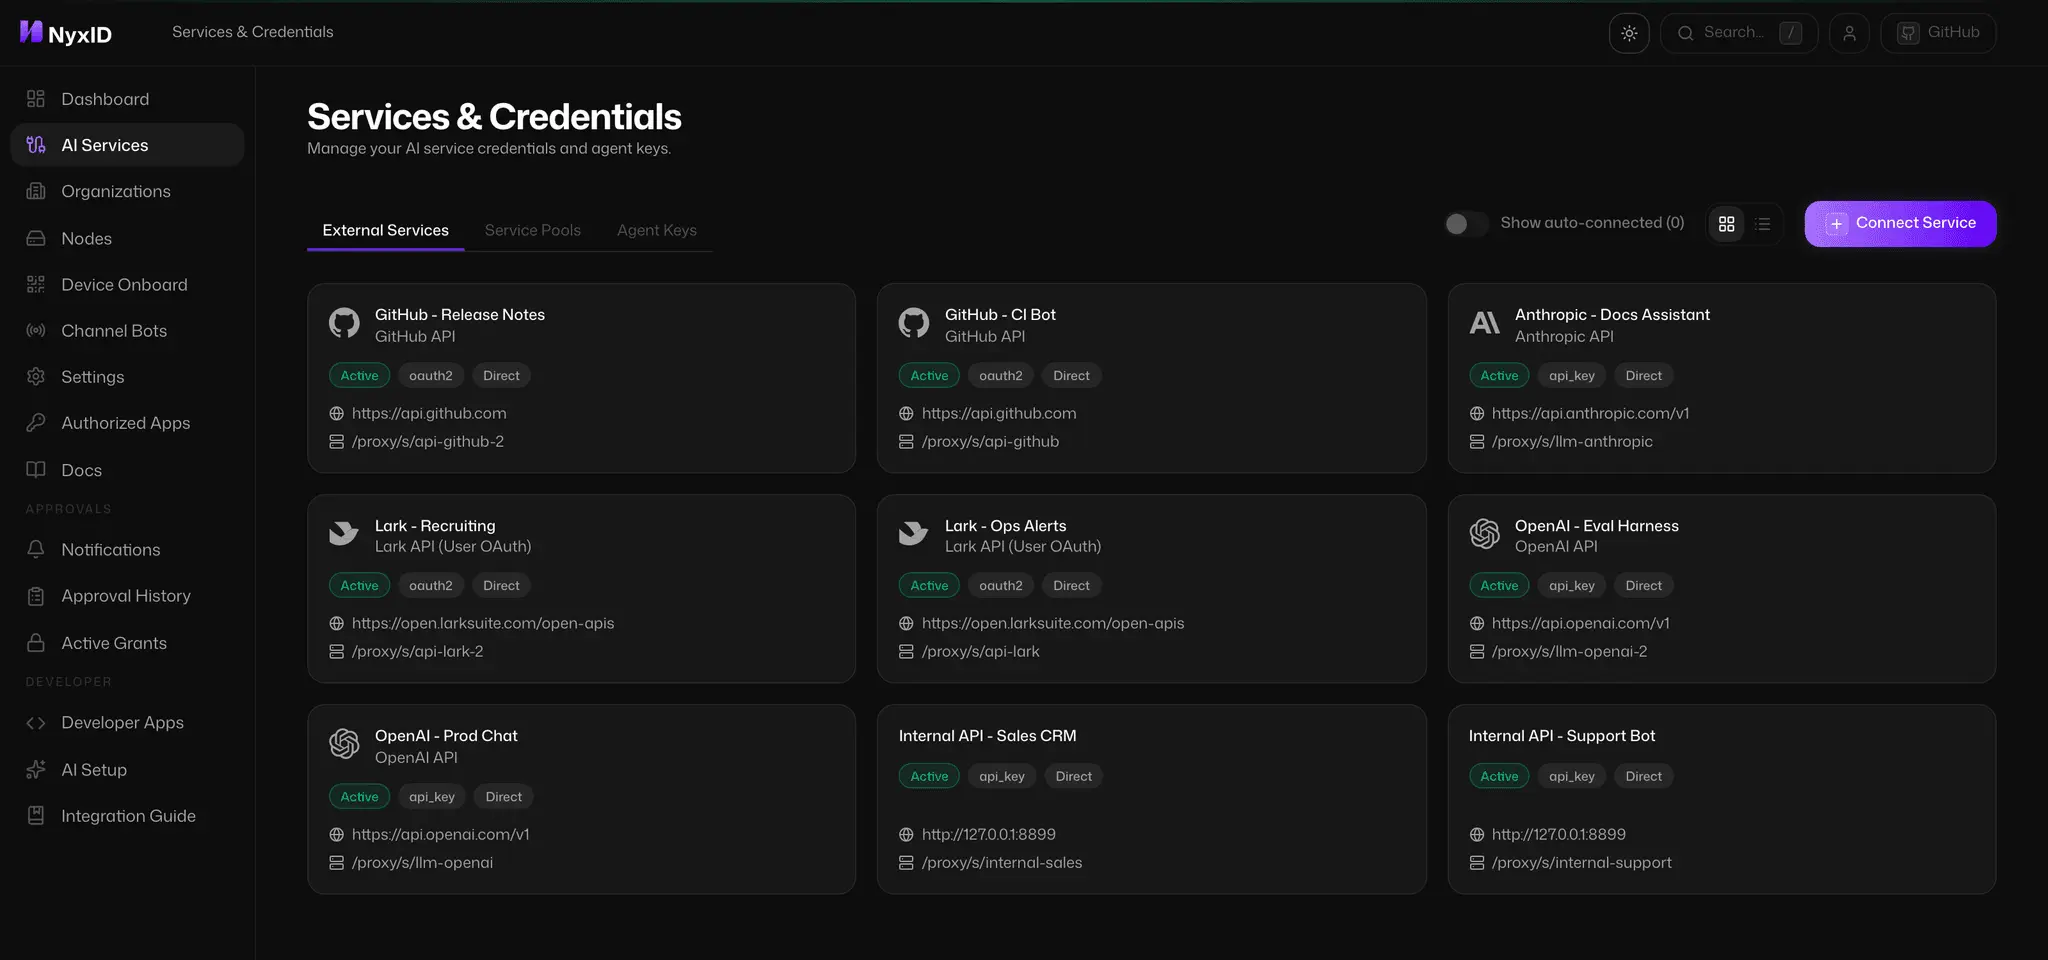Open the Anthropic - Docs Assistant service

coord(1721,378)
